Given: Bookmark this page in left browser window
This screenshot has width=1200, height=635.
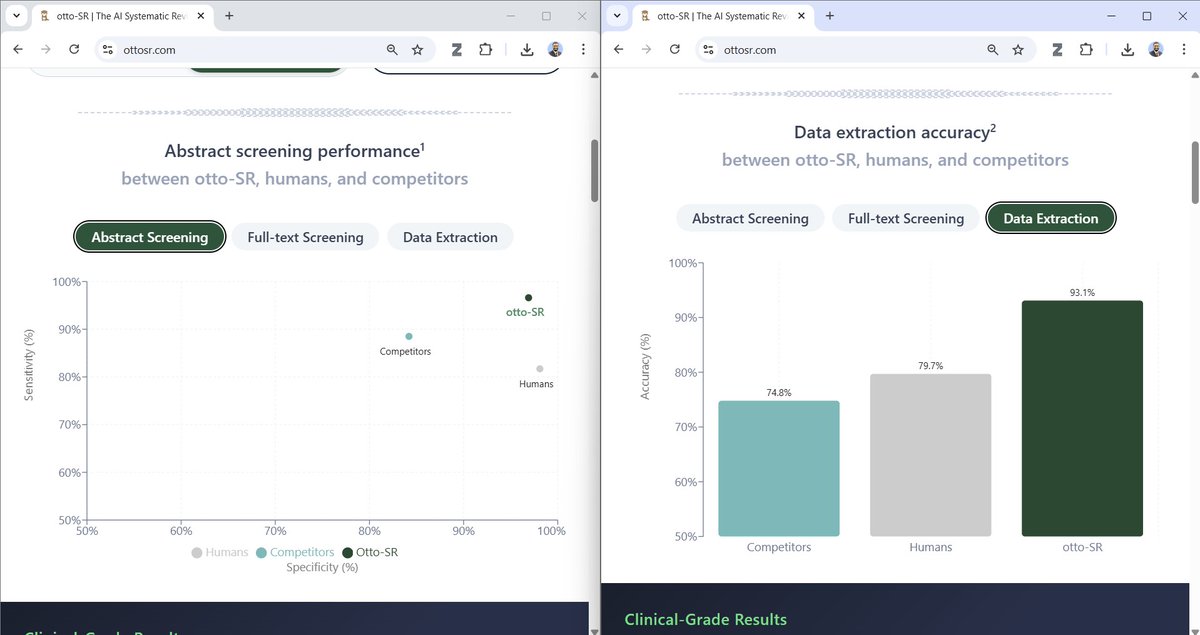Looking at the screenshot, I should click(417, 50).
